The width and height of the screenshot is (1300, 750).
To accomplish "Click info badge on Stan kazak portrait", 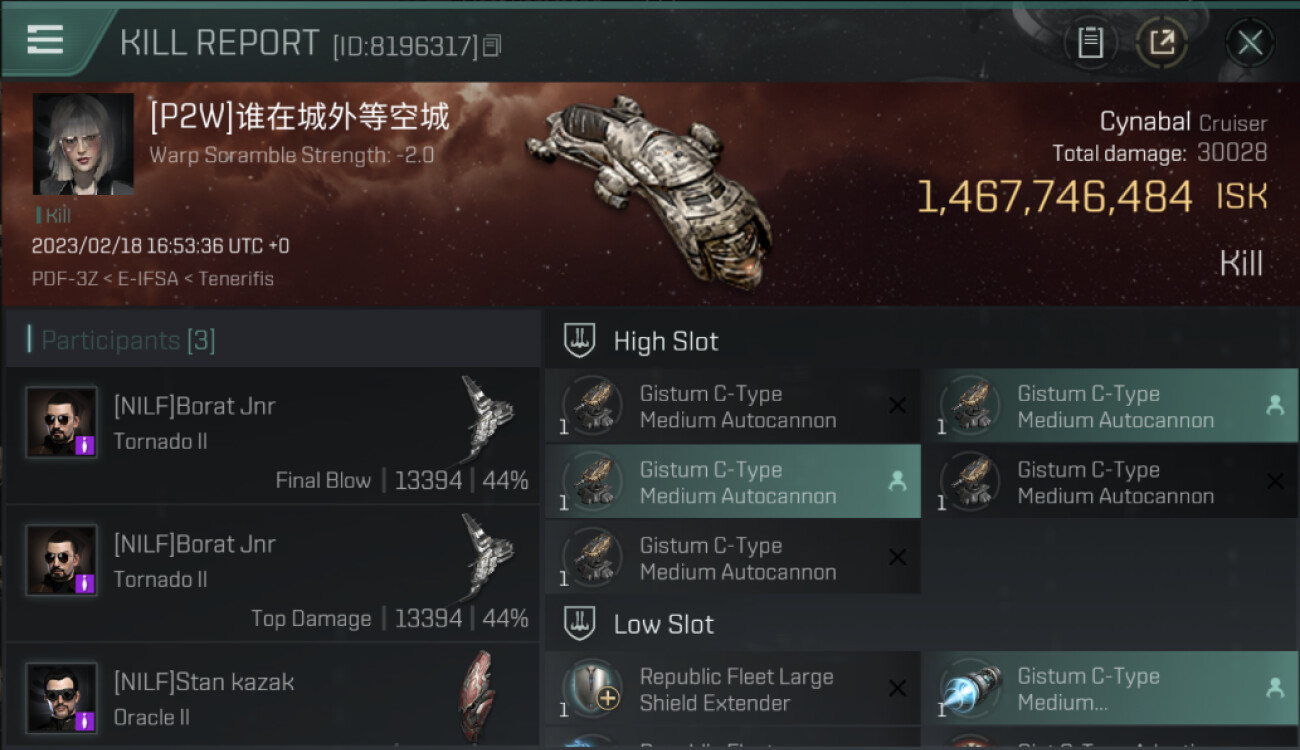I will (86, 721).
